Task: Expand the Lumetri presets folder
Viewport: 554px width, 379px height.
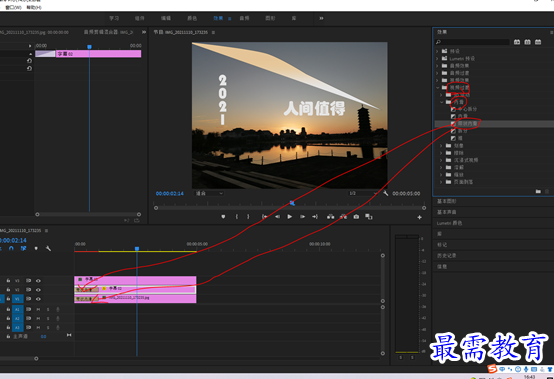Action: tap(437, 59)
